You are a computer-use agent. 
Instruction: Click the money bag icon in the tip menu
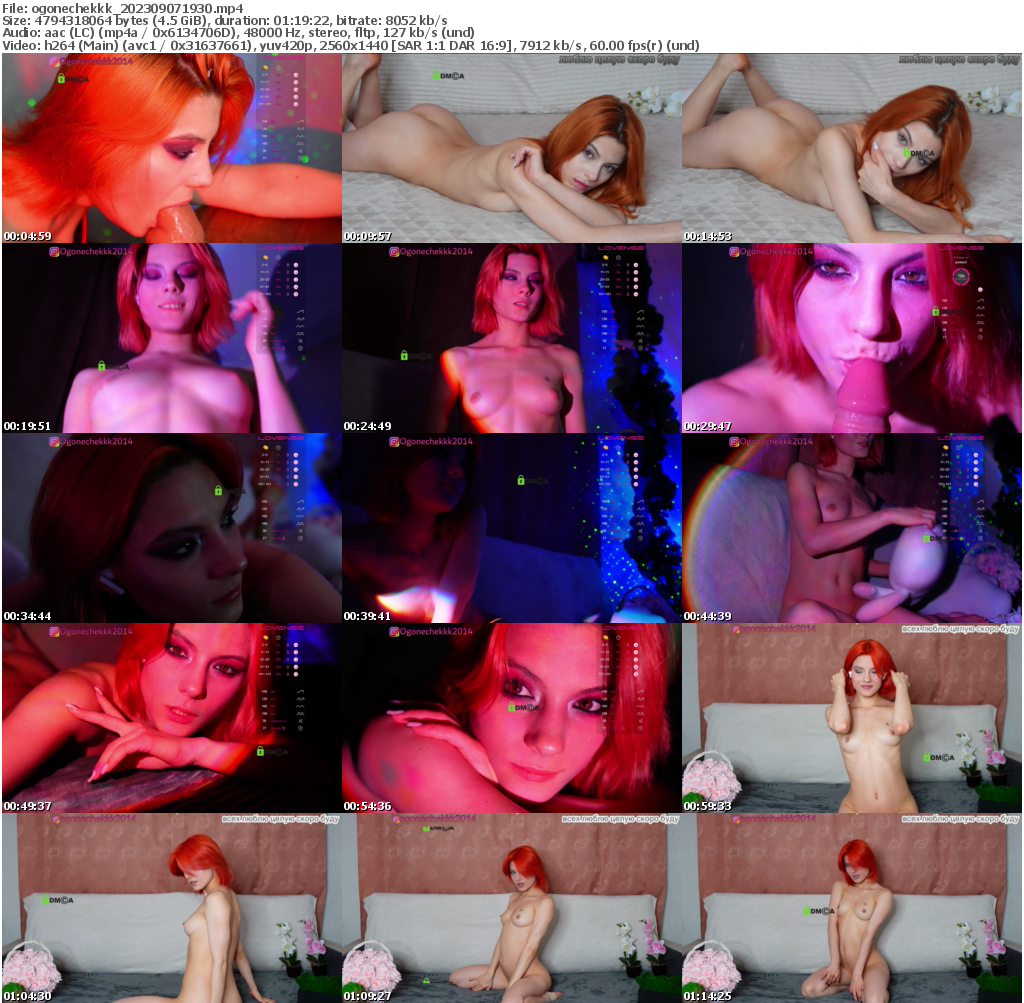tap(265, 257)
